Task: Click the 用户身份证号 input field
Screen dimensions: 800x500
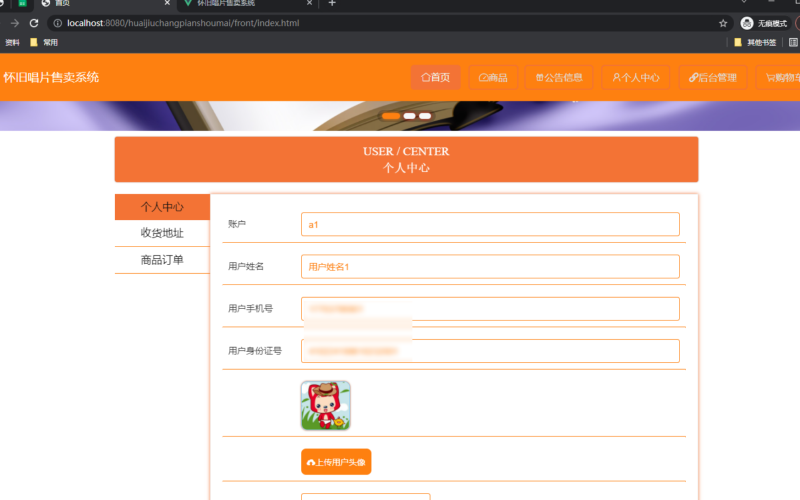Action: pyautogui.click(x=490, y=351)
